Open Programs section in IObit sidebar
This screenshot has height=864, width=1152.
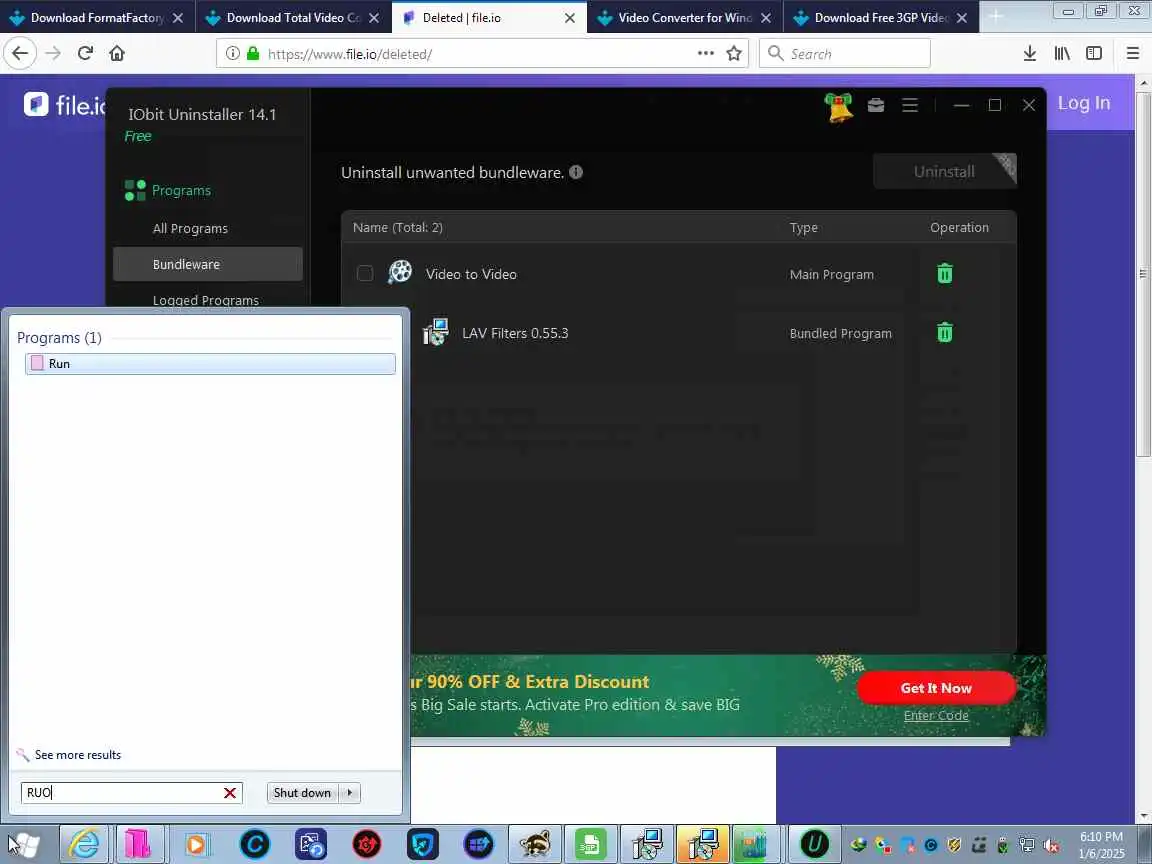click(x=168, y=190)
